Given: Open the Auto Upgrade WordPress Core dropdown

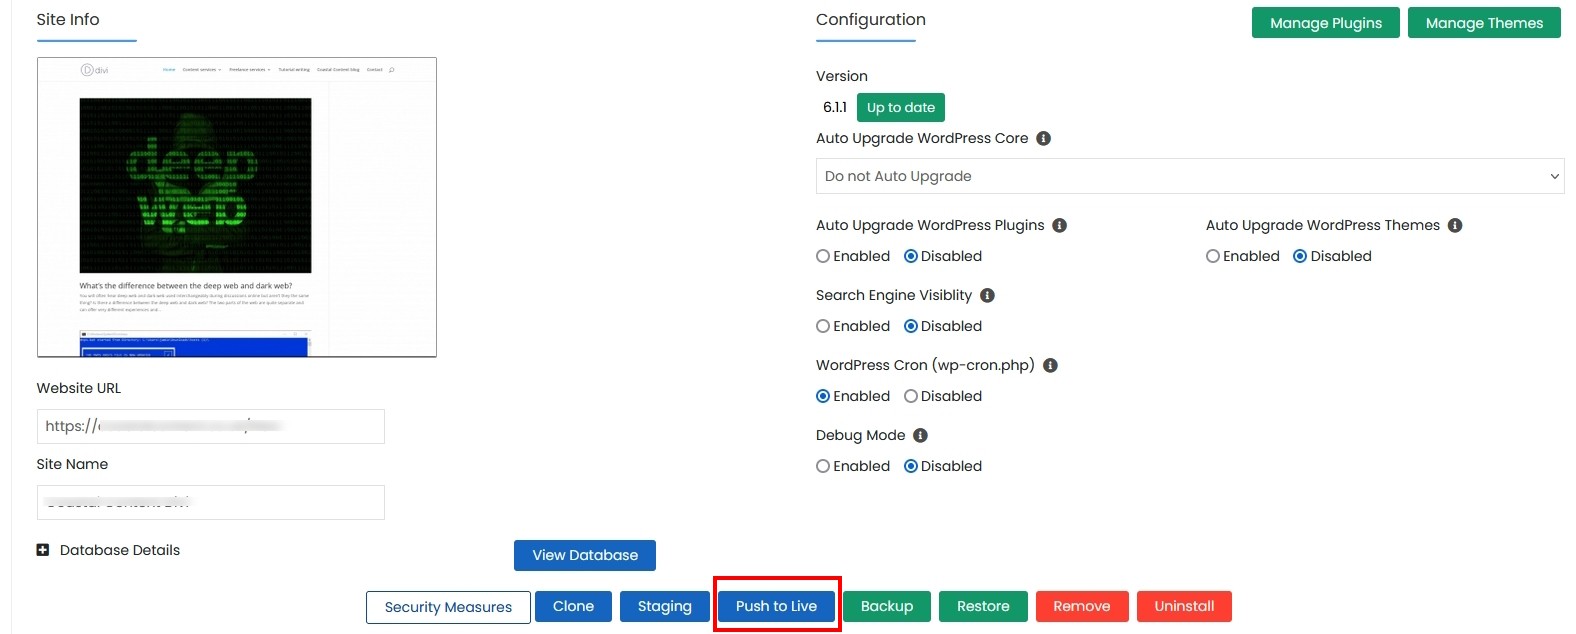Looking at the screenshot, I should coord(1190,176).
